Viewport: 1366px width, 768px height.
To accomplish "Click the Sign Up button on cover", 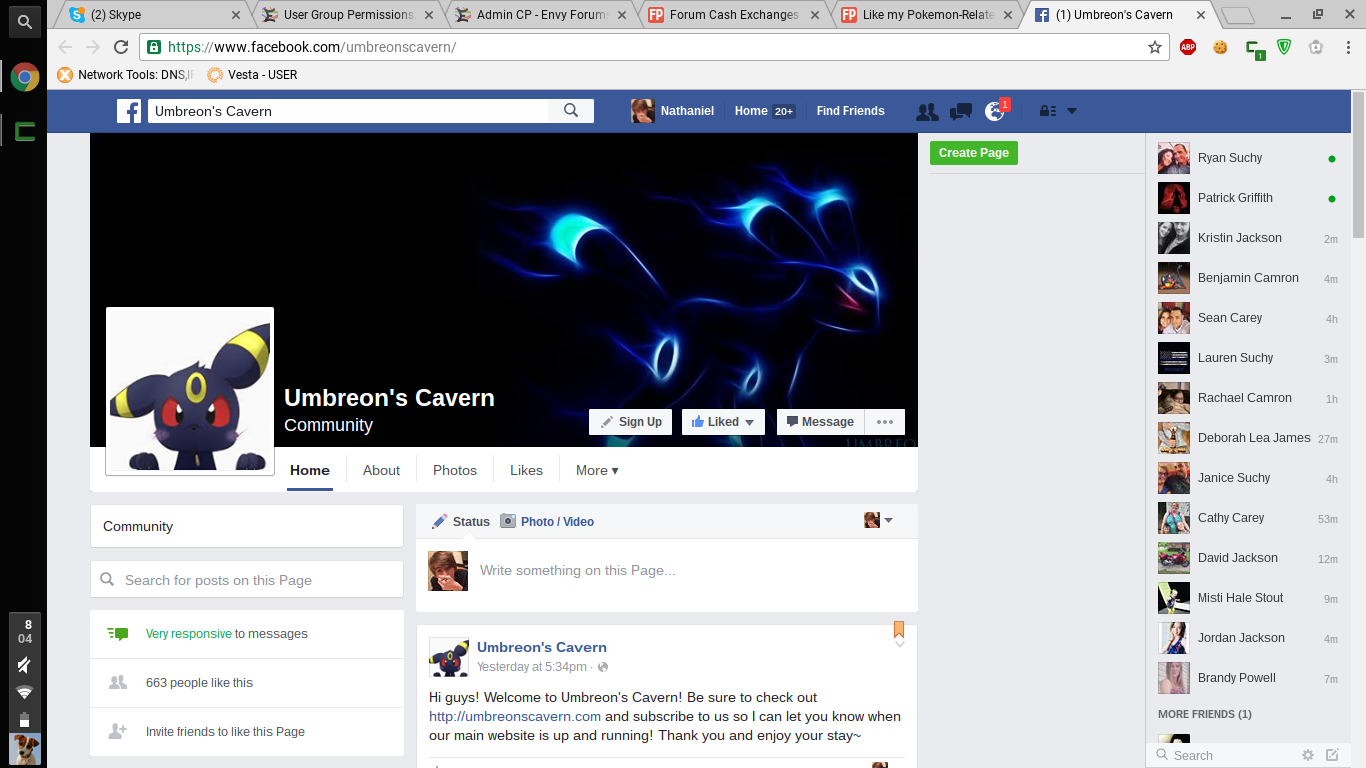I will [631, 422].
